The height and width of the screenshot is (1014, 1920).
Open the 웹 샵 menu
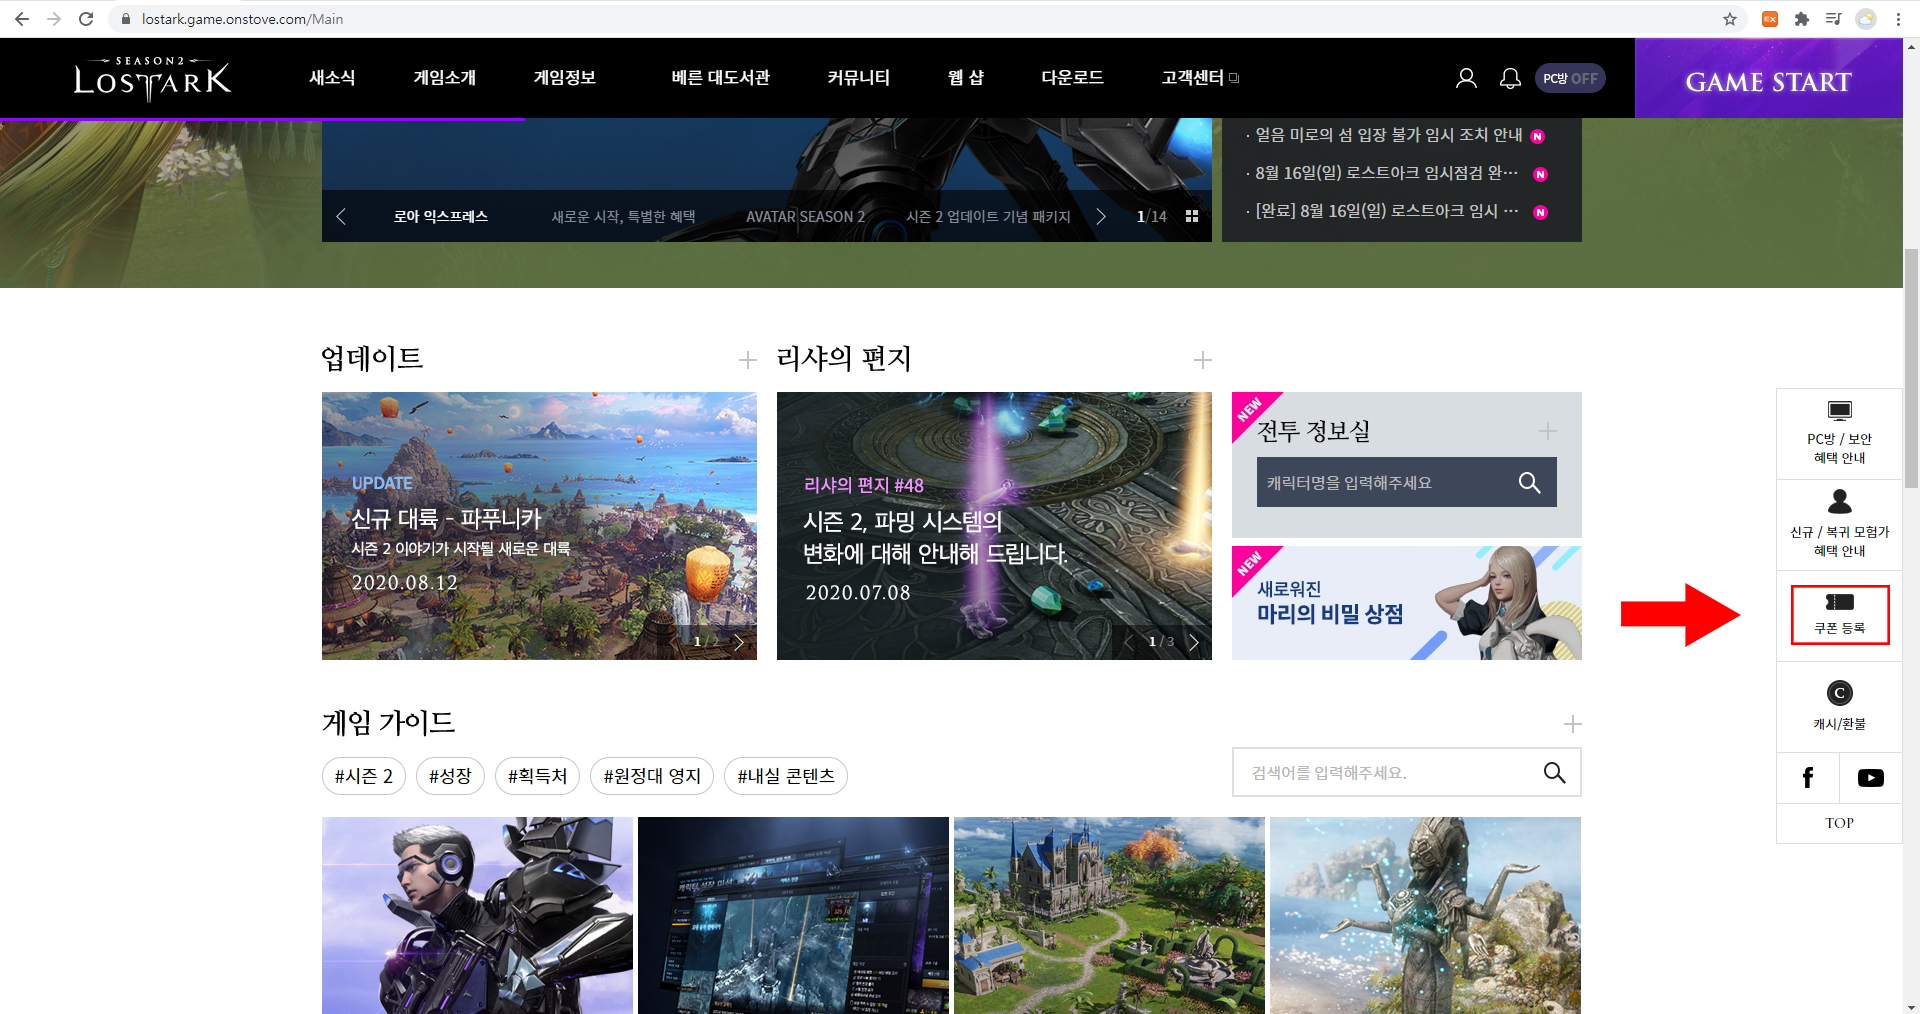coord(966,78)
